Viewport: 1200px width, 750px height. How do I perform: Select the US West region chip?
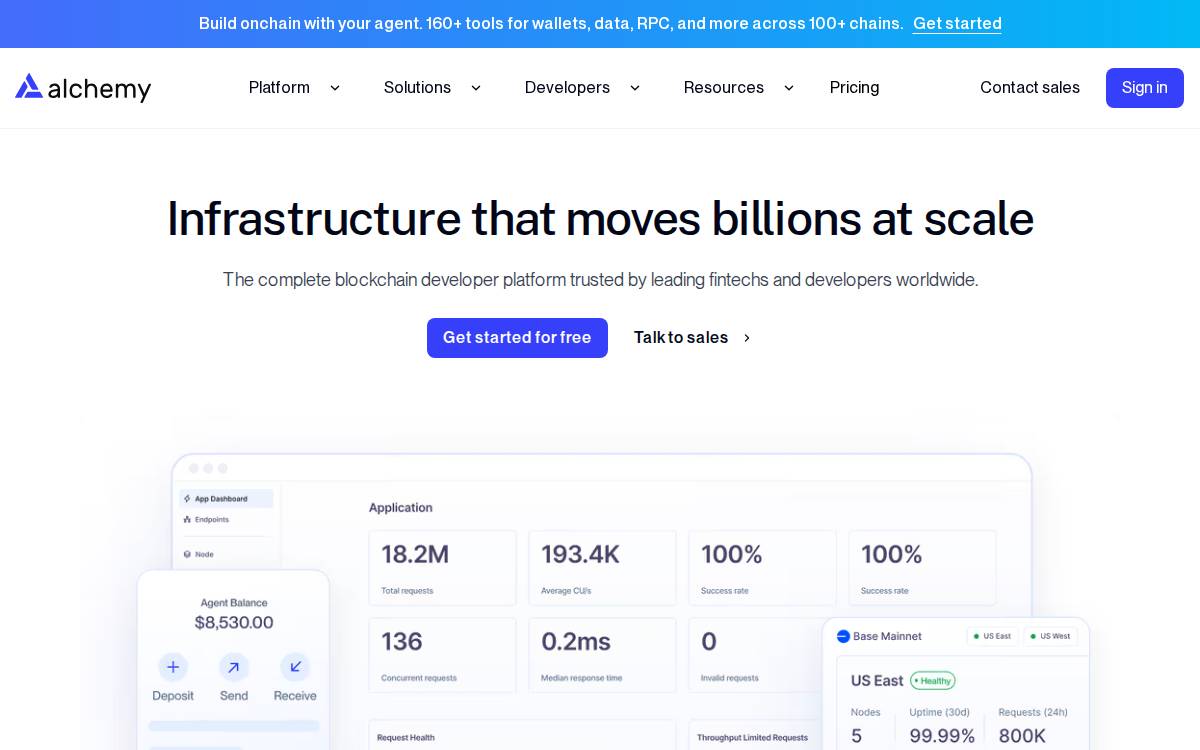(1050, 636)
